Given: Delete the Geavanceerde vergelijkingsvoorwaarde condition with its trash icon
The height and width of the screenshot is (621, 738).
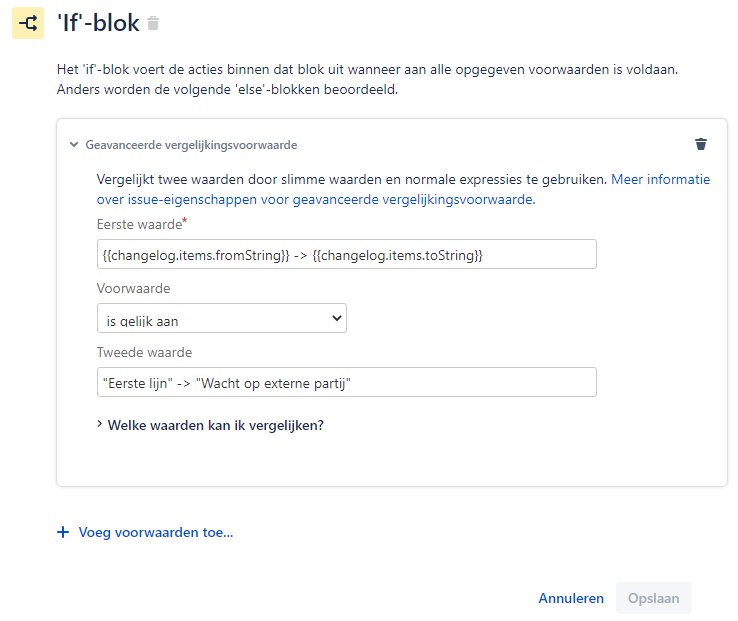Looking at the screenshot, I should tap(700, 144).
